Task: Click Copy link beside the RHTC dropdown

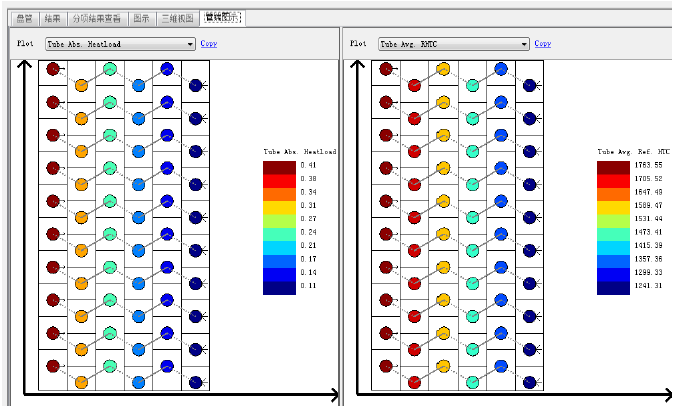Action: pos(542,44)
